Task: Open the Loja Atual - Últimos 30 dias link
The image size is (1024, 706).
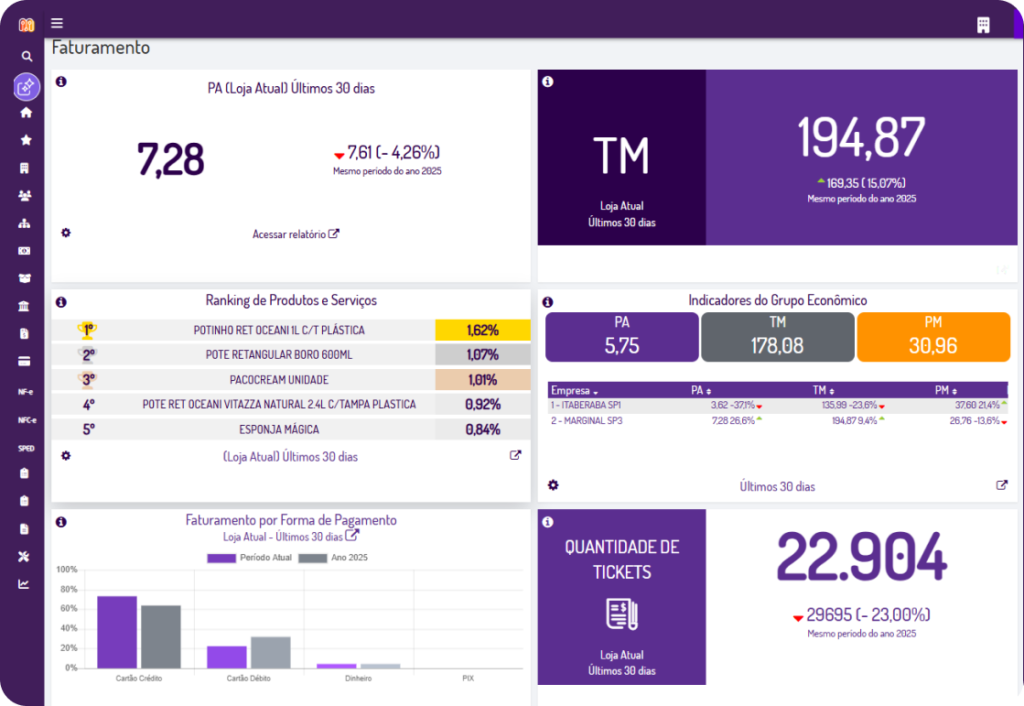Action: (x=290, y=536)
